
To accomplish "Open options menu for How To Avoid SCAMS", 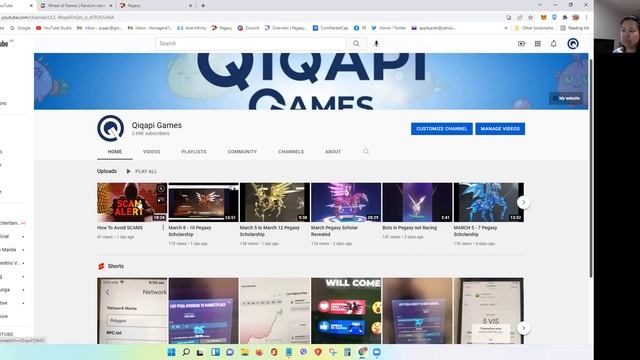I will pos(163,228).
